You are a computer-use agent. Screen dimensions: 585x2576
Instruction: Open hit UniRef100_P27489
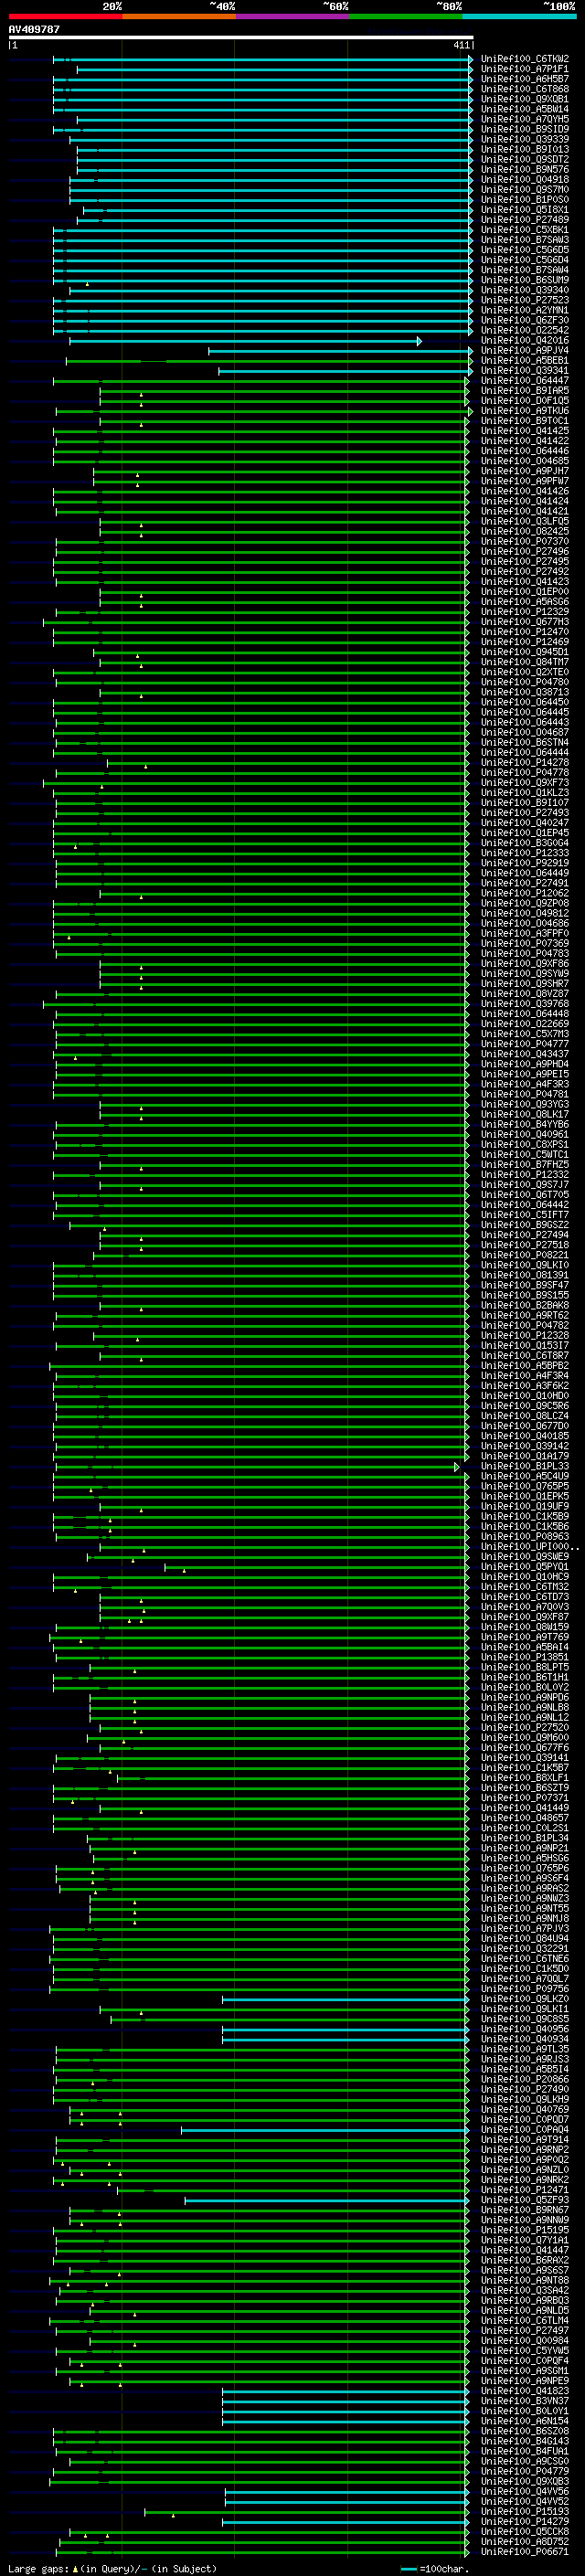click(525, 219)
